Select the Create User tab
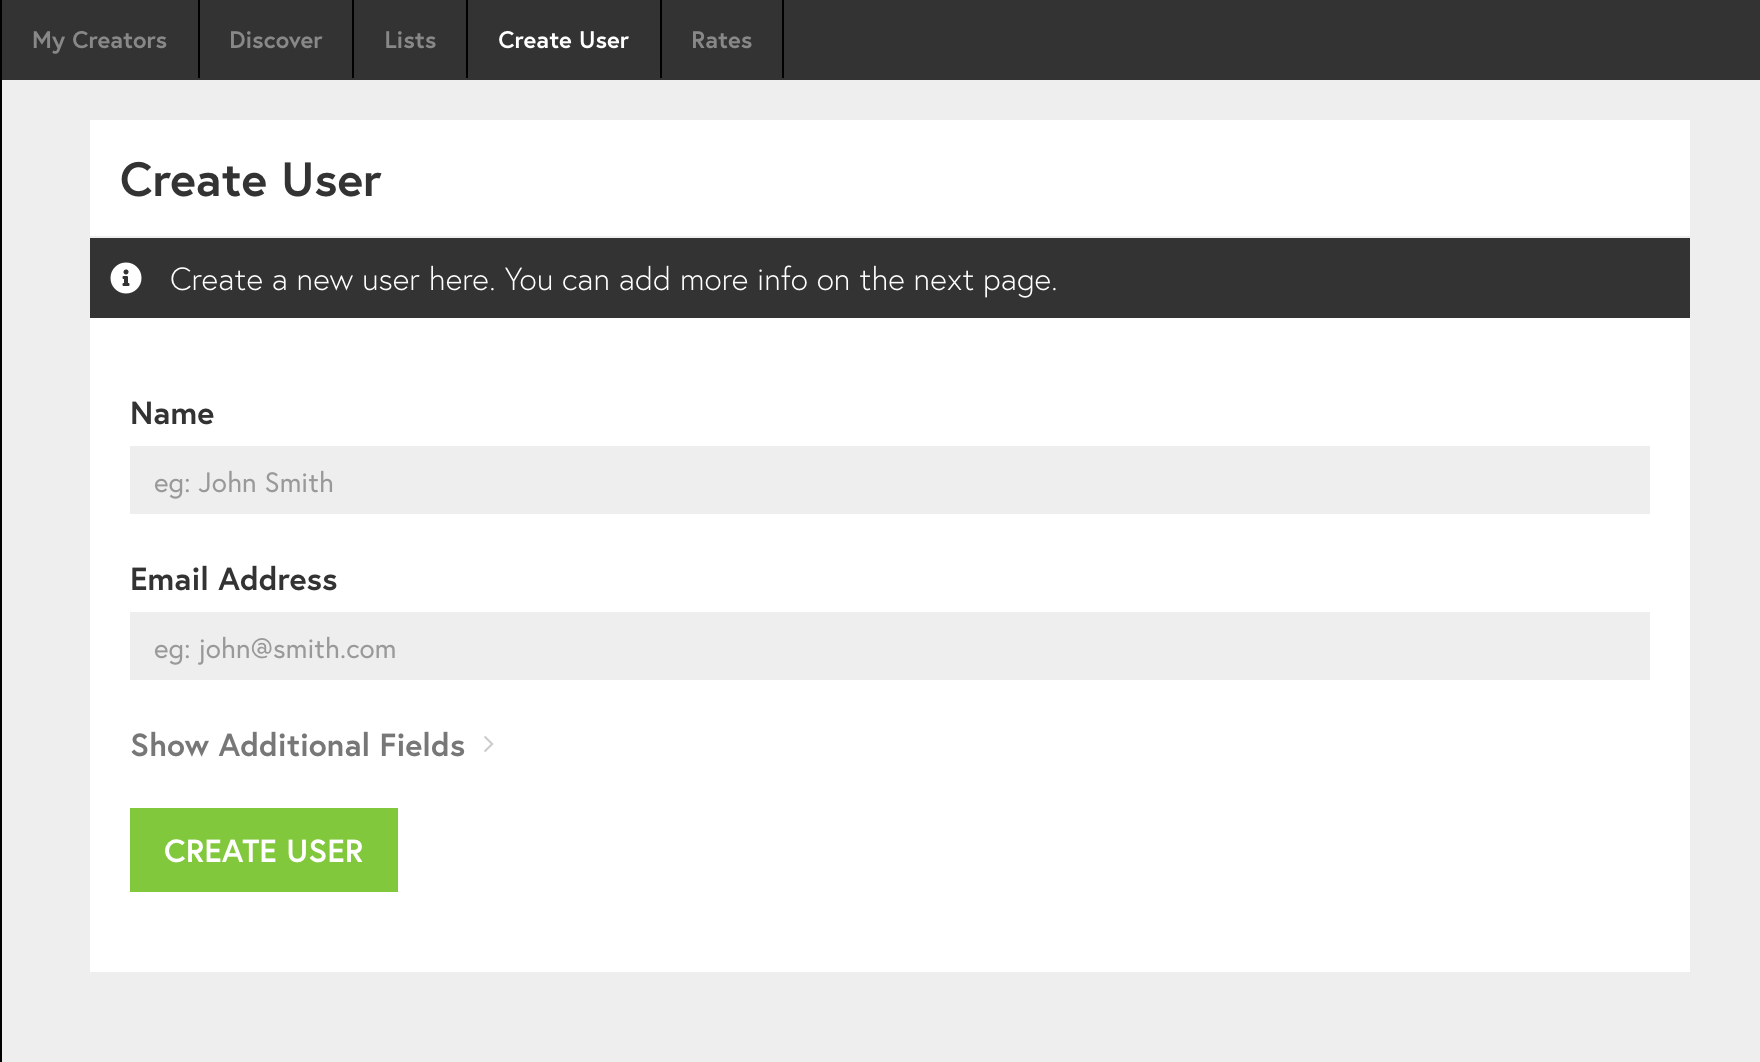 [564, 40]
